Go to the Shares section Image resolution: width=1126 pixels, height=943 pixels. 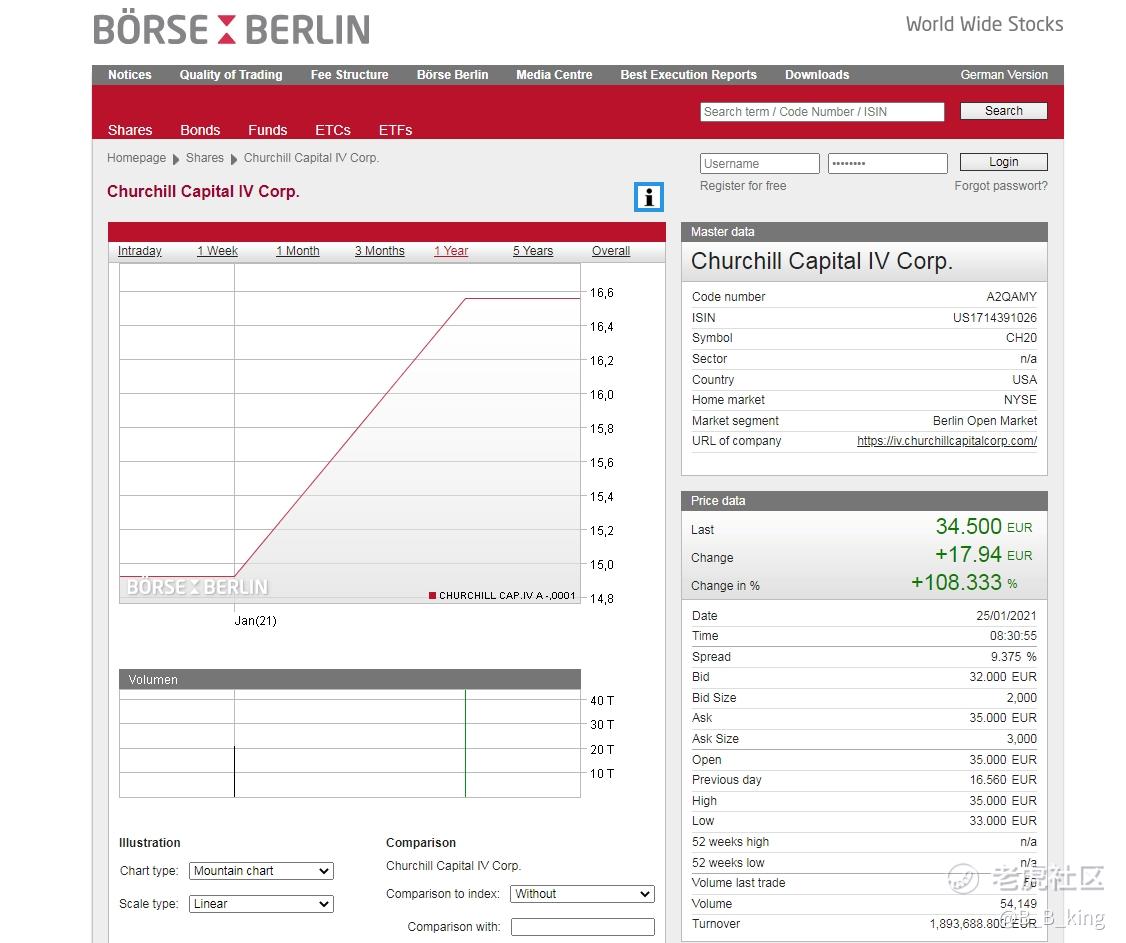click(130, 130)
